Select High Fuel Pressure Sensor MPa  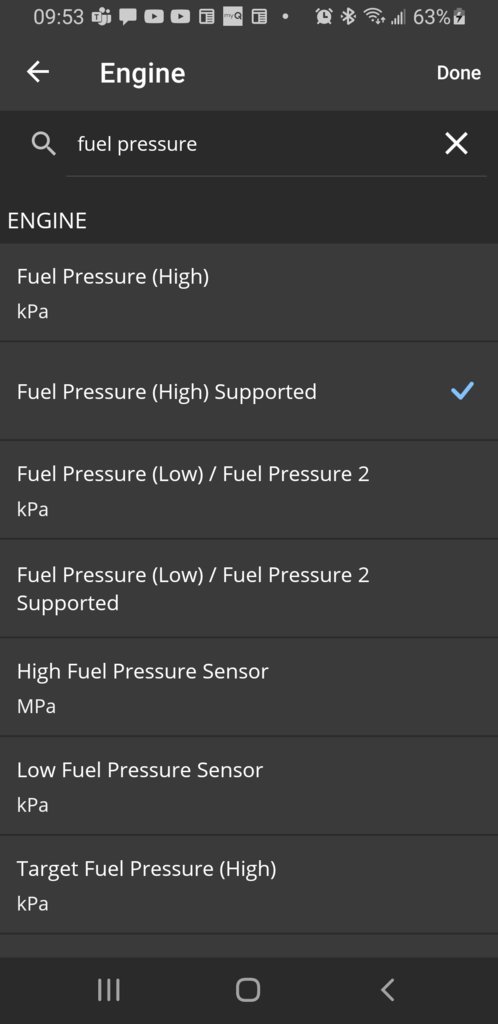[x=249, y=687]
